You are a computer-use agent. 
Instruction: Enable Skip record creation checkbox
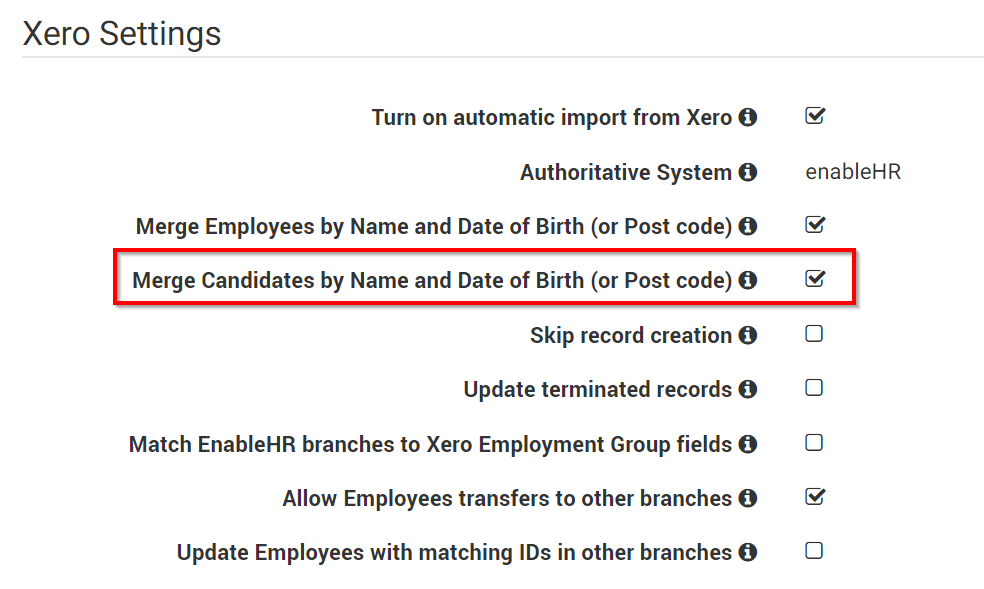click(814, 334)
